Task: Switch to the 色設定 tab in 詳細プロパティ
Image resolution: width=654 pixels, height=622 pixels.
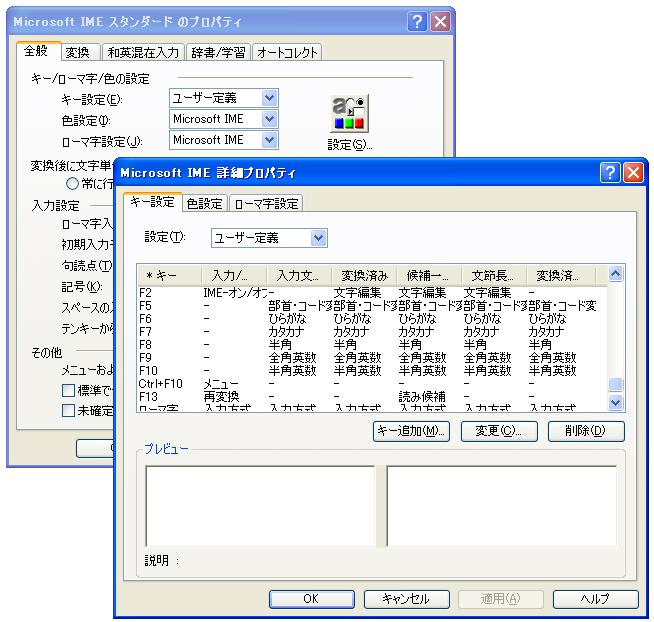Action: coord(204,204)
